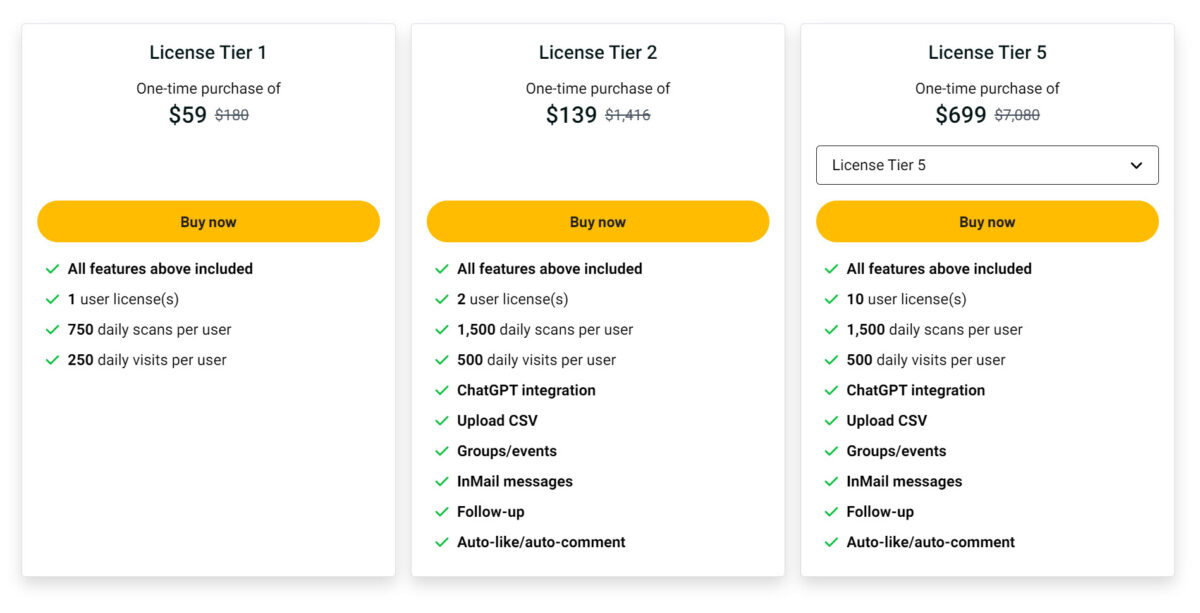Screen dimensions: 1200x613
Task: Click the License Tier 1 heading
Action: coord(207,52)
